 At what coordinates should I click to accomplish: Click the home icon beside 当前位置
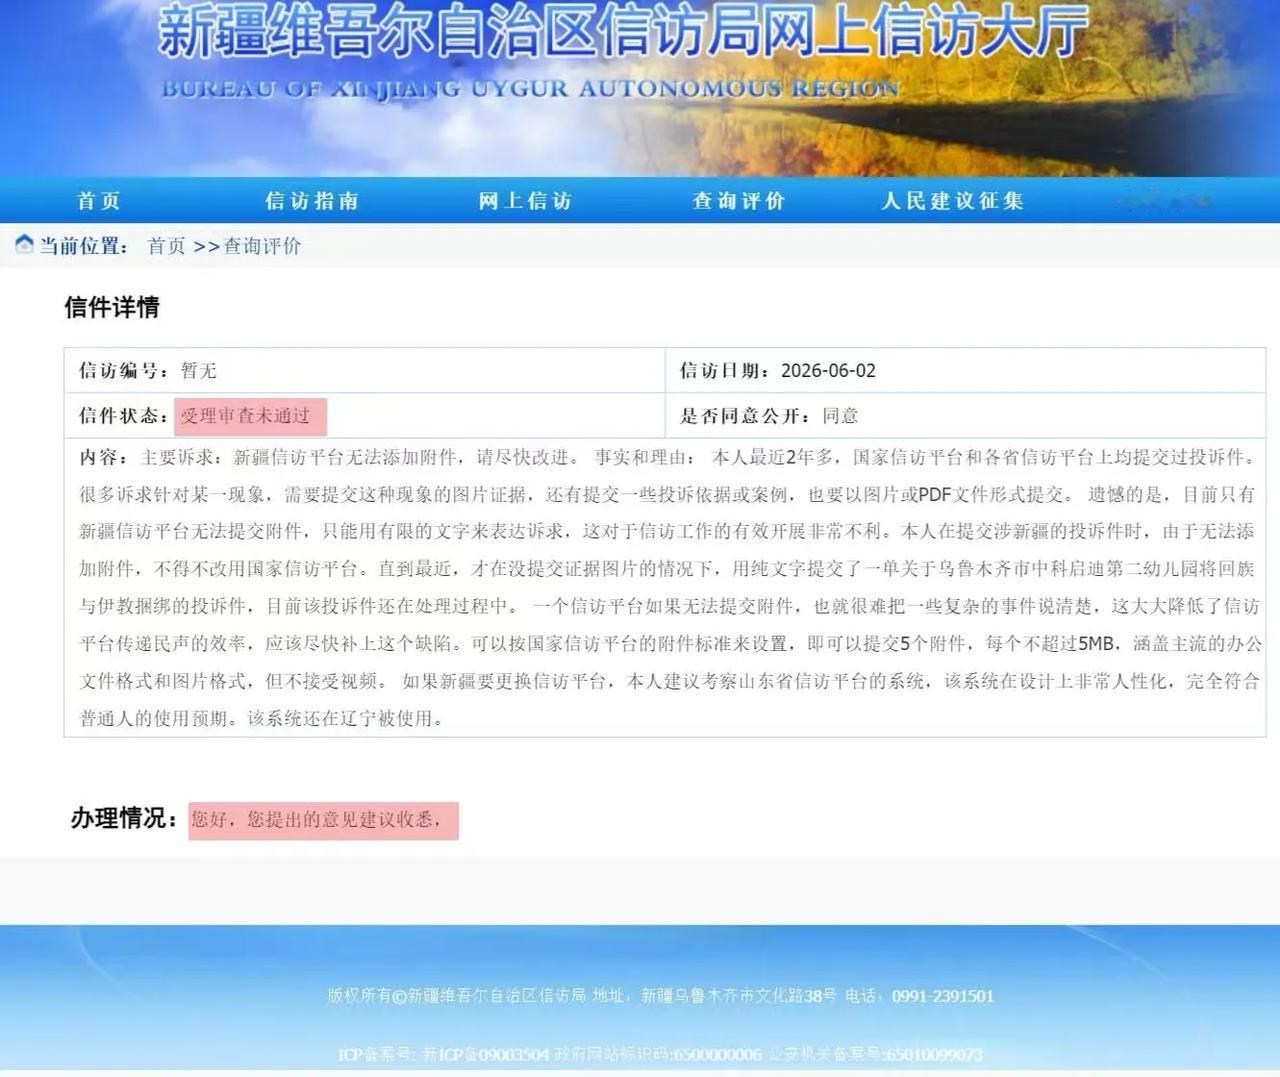(24, 244)
